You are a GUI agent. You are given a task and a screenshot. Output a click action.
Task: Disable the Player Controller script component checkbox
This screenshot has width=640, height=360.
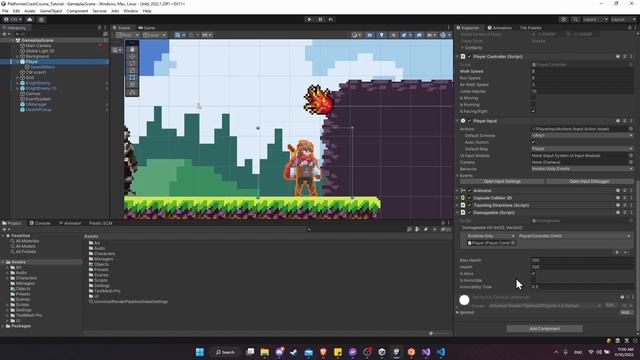coord(469,57)
